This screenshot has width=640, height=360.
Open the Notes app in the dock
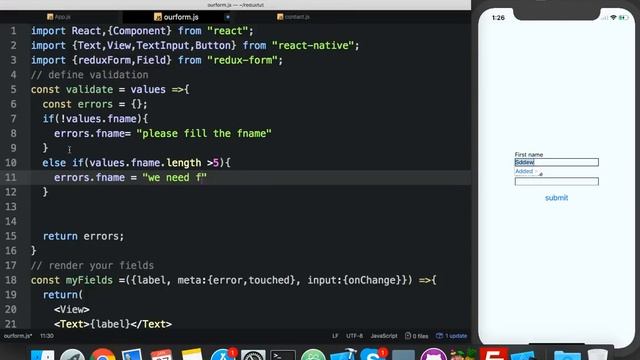[x=192, y=354]
